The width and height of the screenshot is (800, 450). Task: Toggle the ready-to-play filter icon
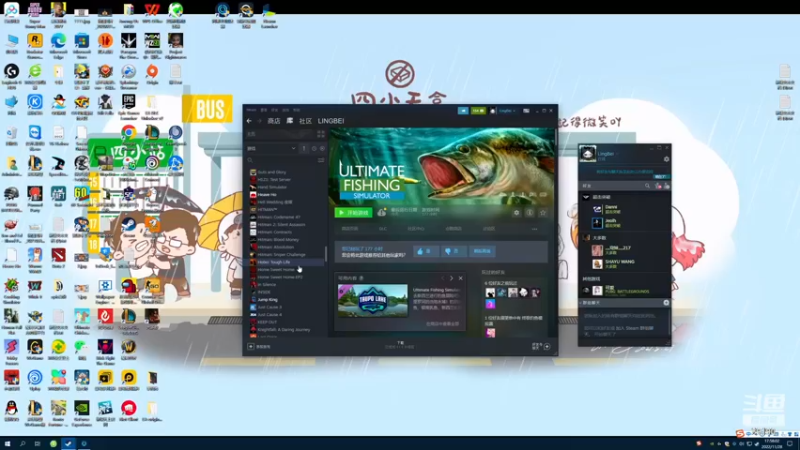point(322,148)
